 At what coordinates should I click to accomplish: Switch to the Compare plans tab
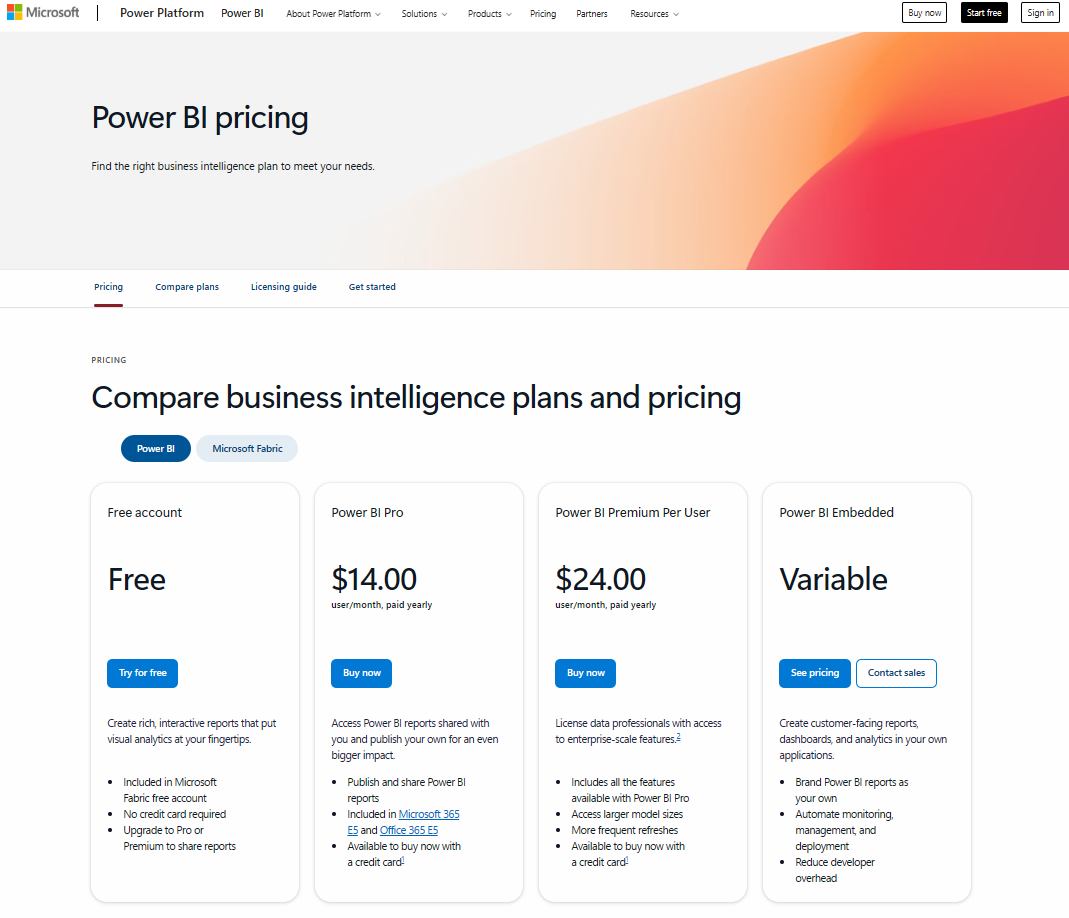[x=187, y=287]
